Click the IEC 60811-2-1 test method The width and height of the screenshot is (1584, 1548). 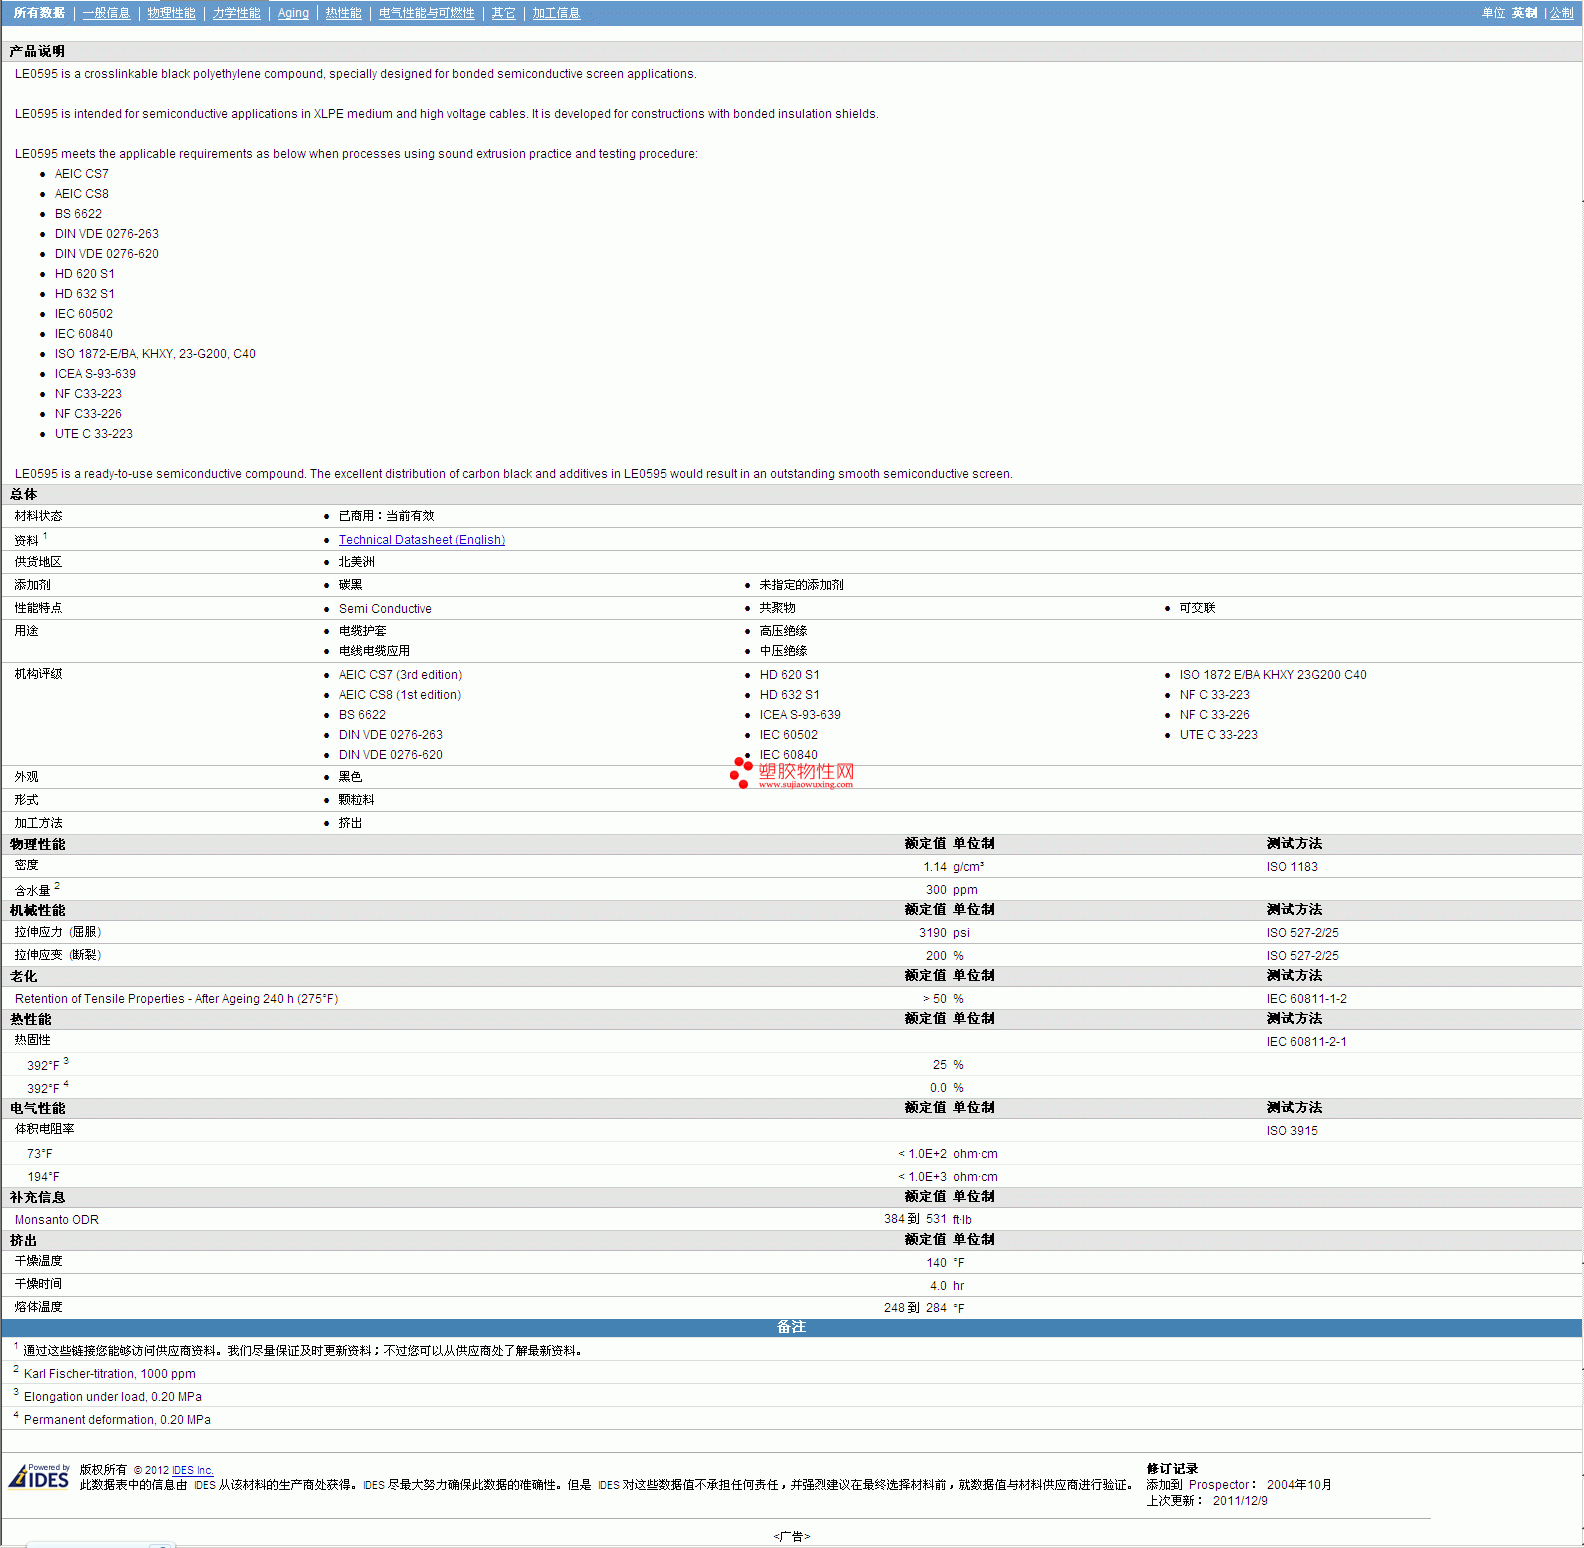[1307, 1042]
